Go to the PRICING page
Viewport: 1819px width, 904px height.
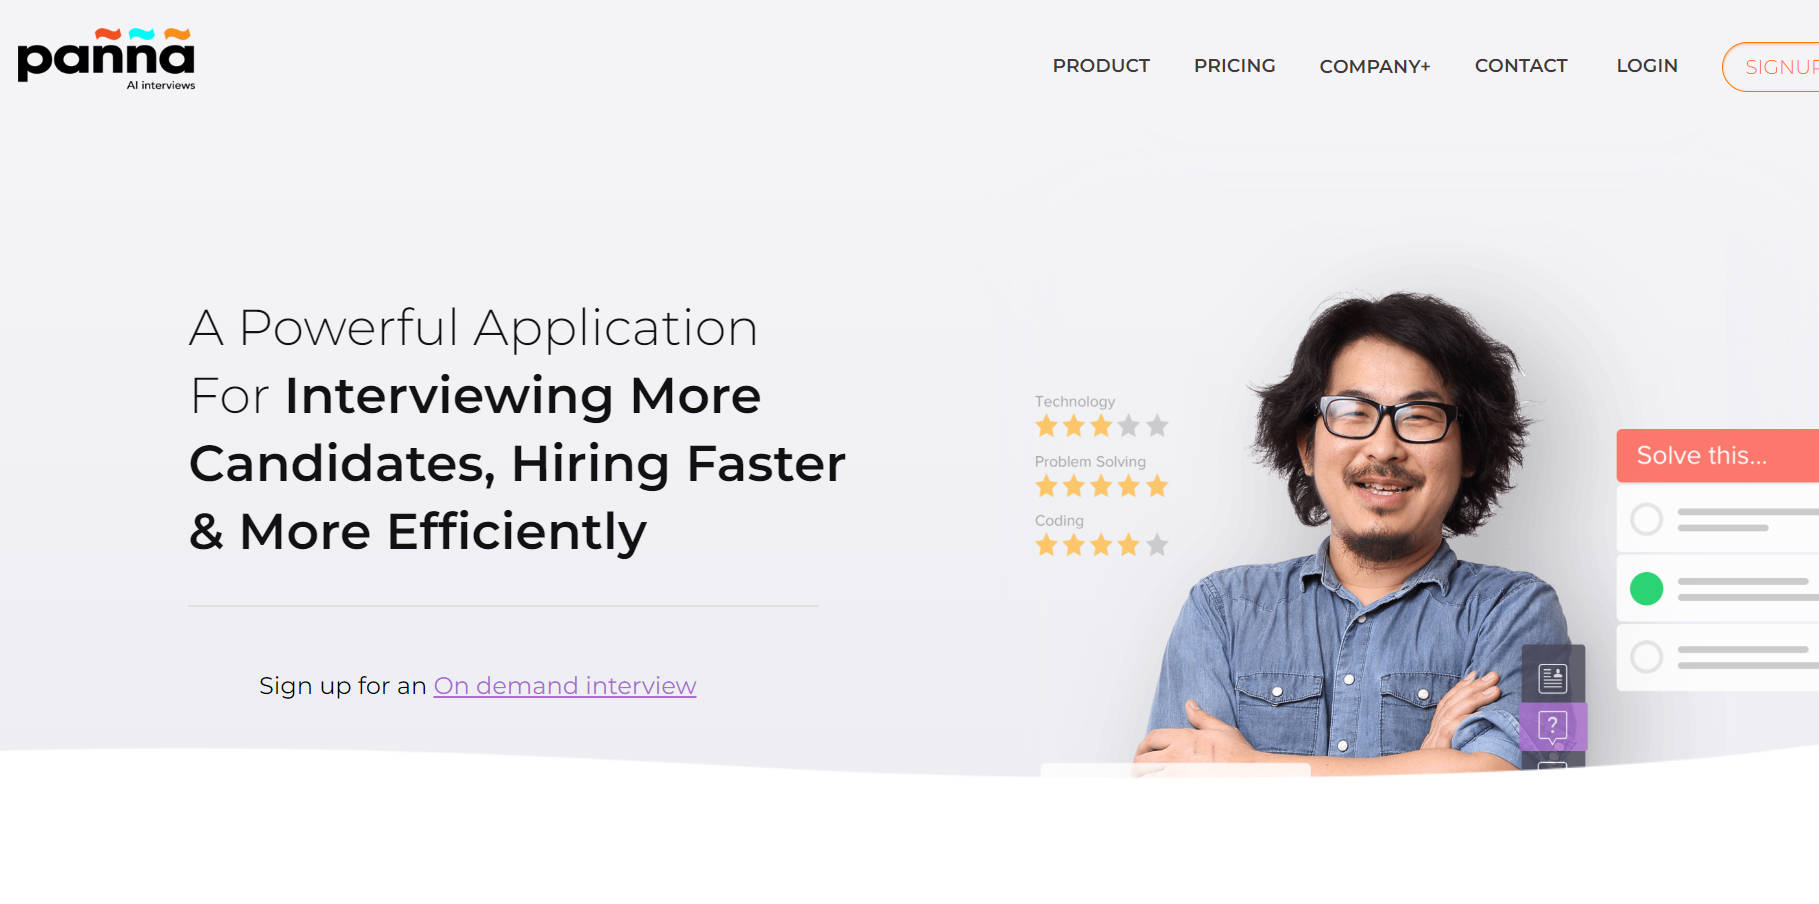point(1234,66)
